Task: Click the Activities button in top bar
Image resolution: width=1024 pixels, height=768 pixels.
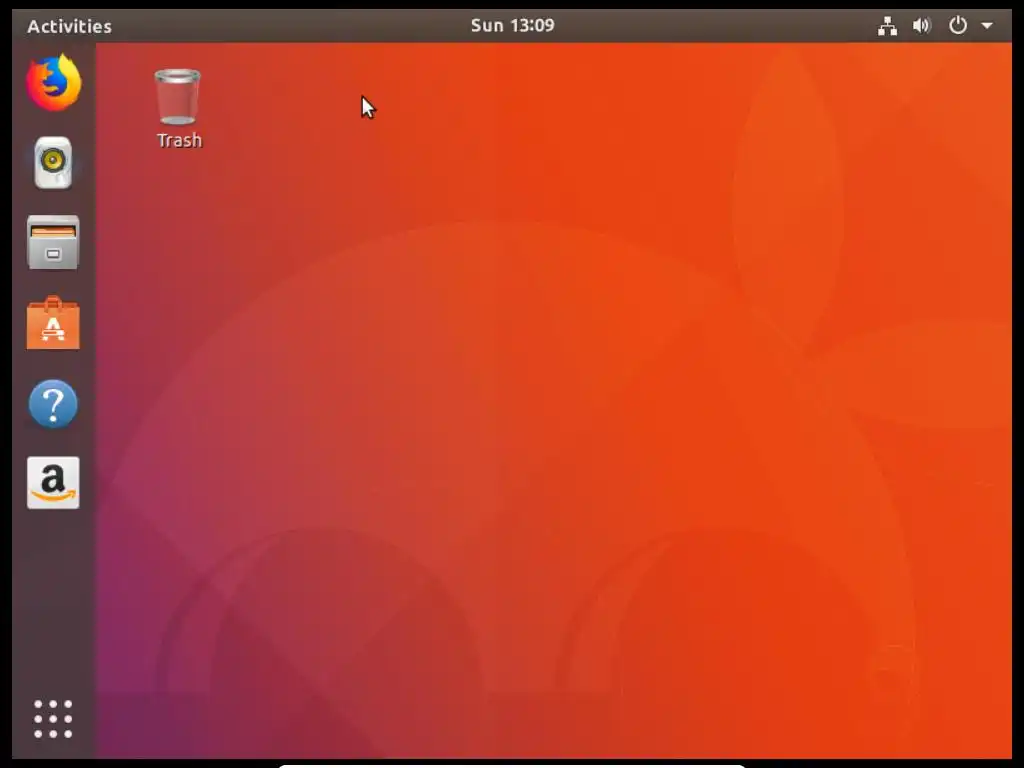Action: (69, 26)
